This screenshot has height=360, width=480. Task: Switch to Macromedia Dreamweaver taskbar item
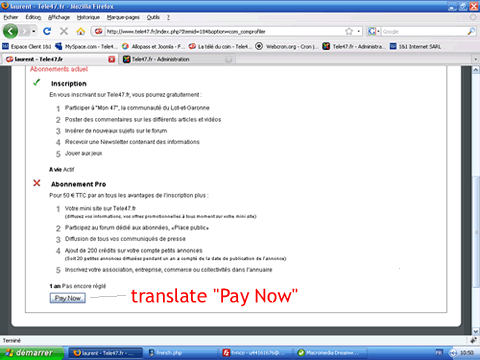pos(330,353)
